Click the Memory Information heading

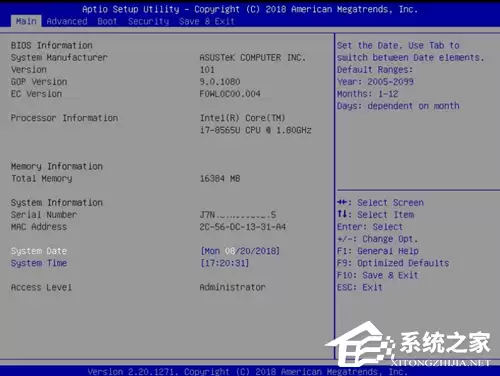pyautogui.click(x=57, y=166)
